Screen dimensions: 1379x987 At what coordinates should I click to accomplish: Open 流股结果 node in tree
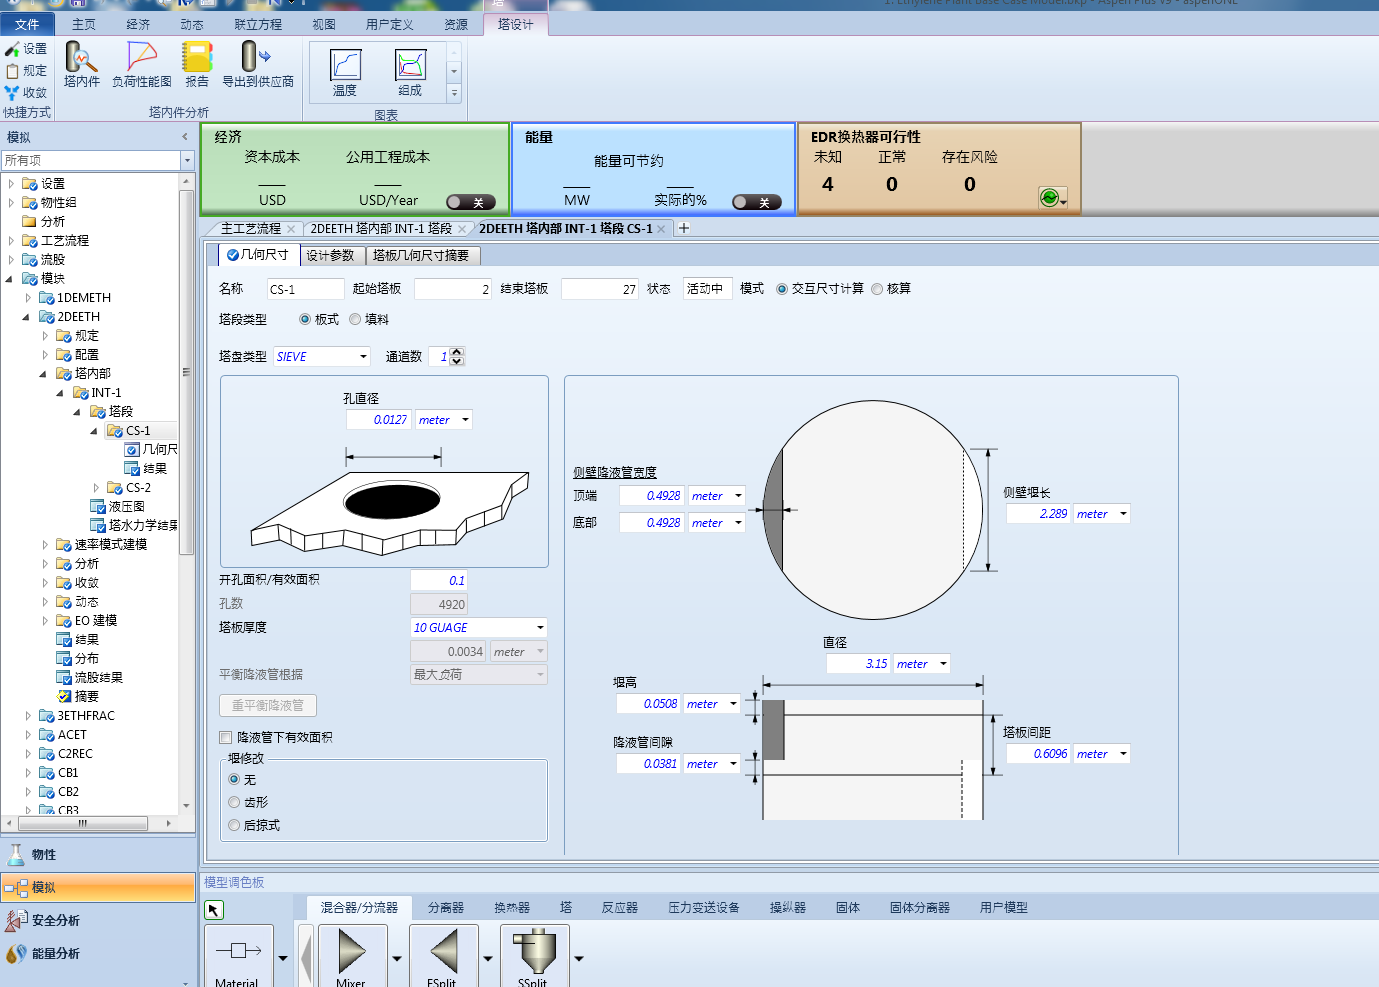click(x=98, y=678)
